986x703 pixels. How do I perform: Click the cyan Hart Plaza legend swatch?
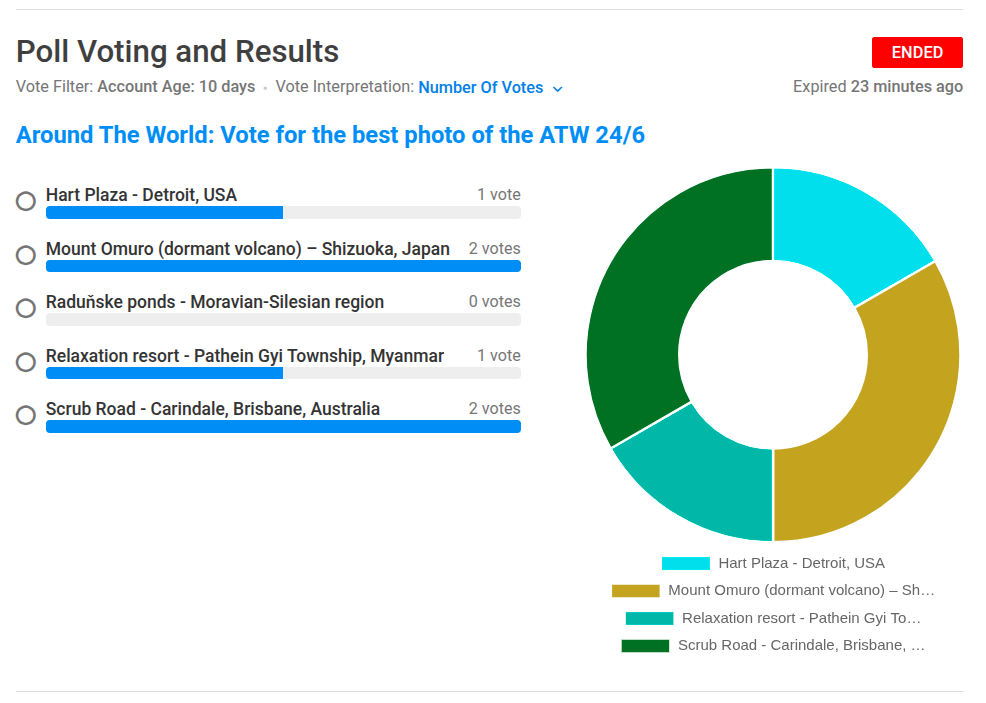click(685, 564)
